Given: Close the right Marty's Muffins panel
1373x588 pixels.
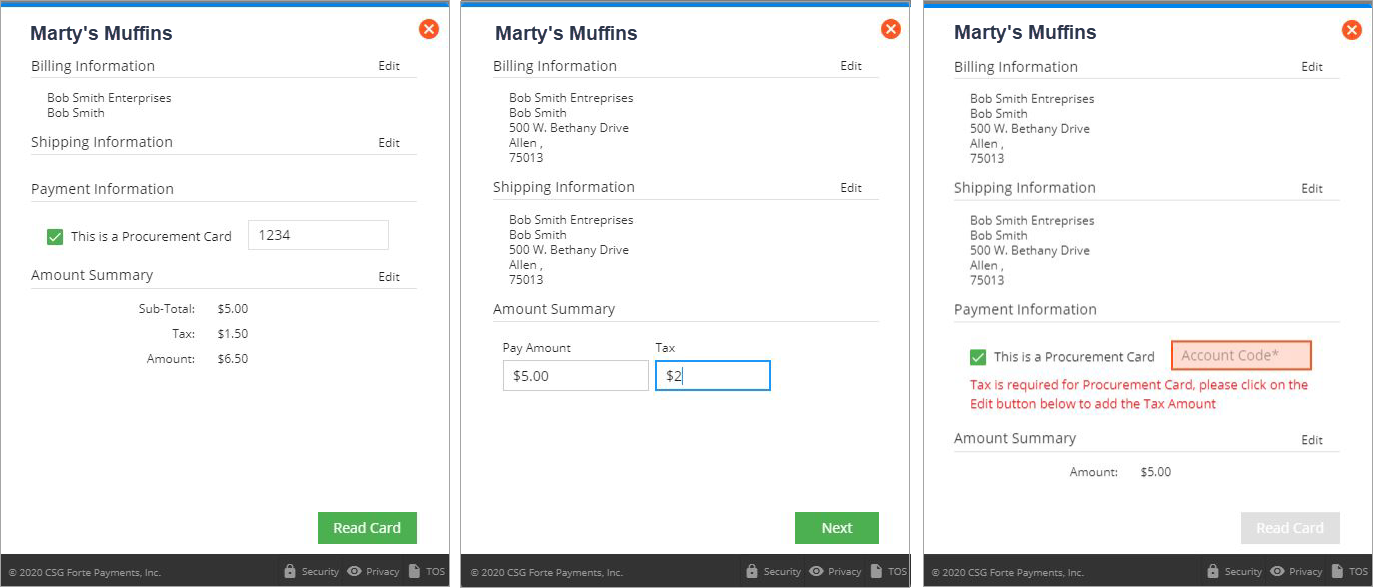Looking at the screenshot, I should point(1352,30).
